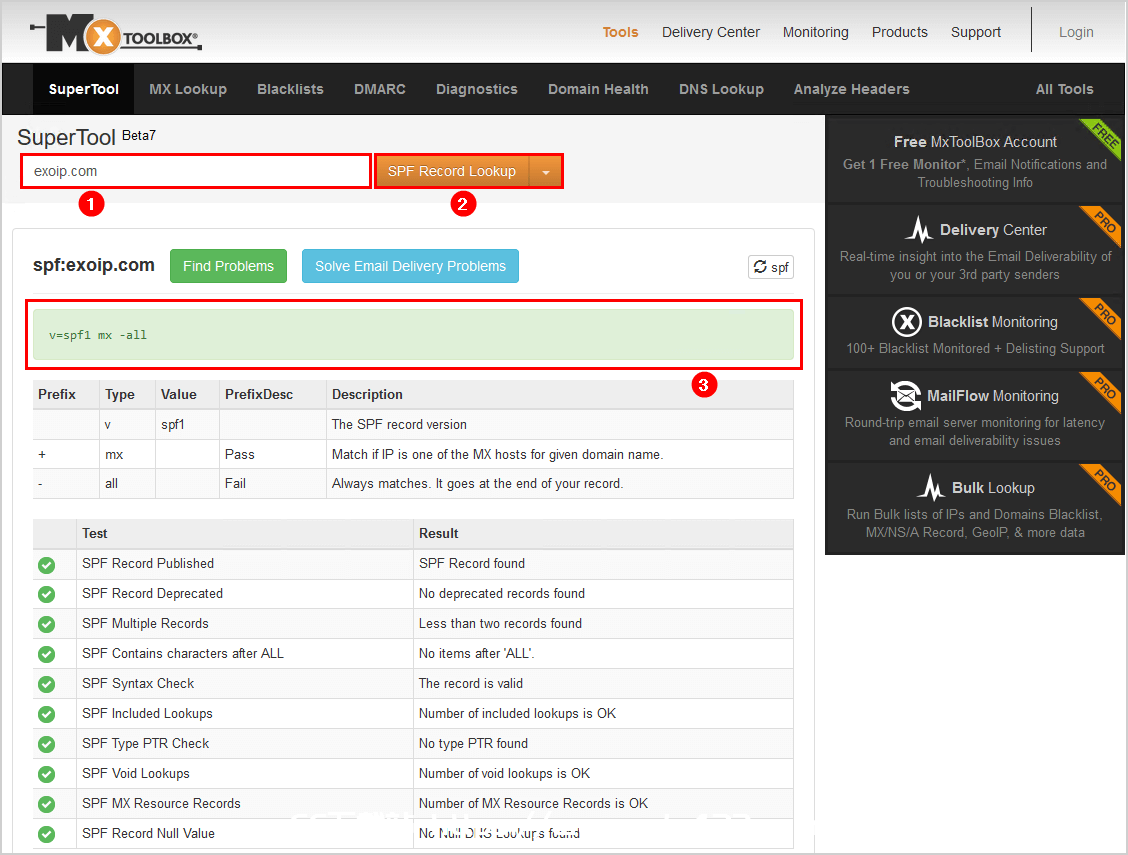
Task: Click the Delivery Center pulse icon
Action: (919, 229)
